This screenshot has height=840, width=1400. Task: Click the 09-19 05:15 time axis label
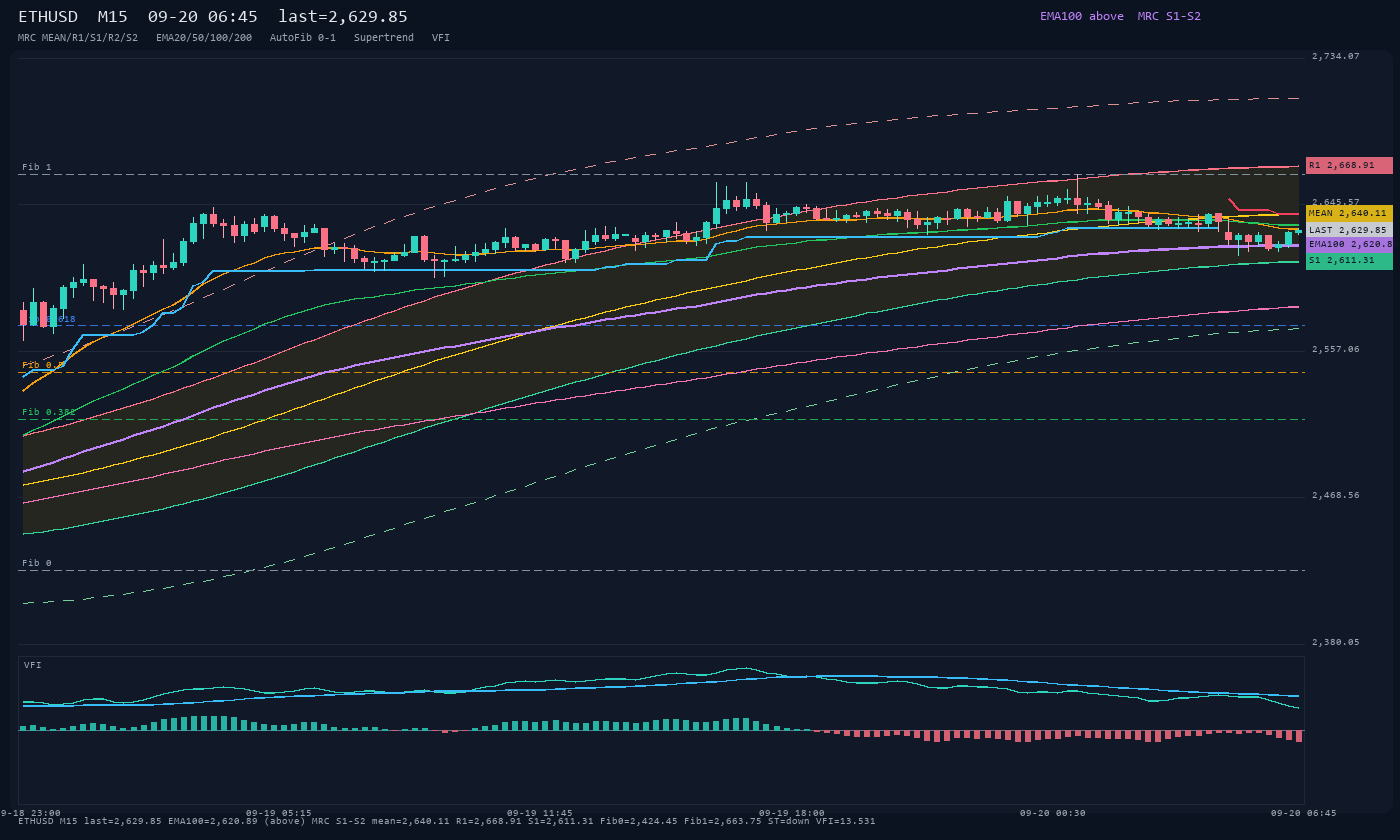pos(279,813)
